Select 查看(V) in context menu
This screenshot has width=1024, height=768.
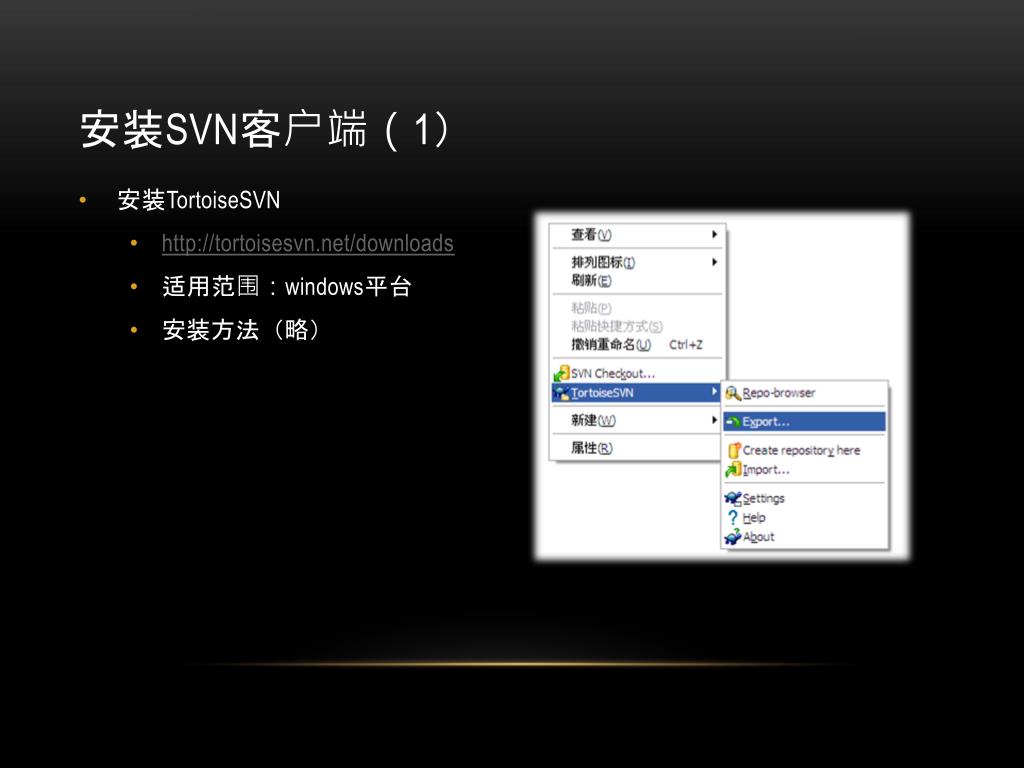[x=637, y=234]
